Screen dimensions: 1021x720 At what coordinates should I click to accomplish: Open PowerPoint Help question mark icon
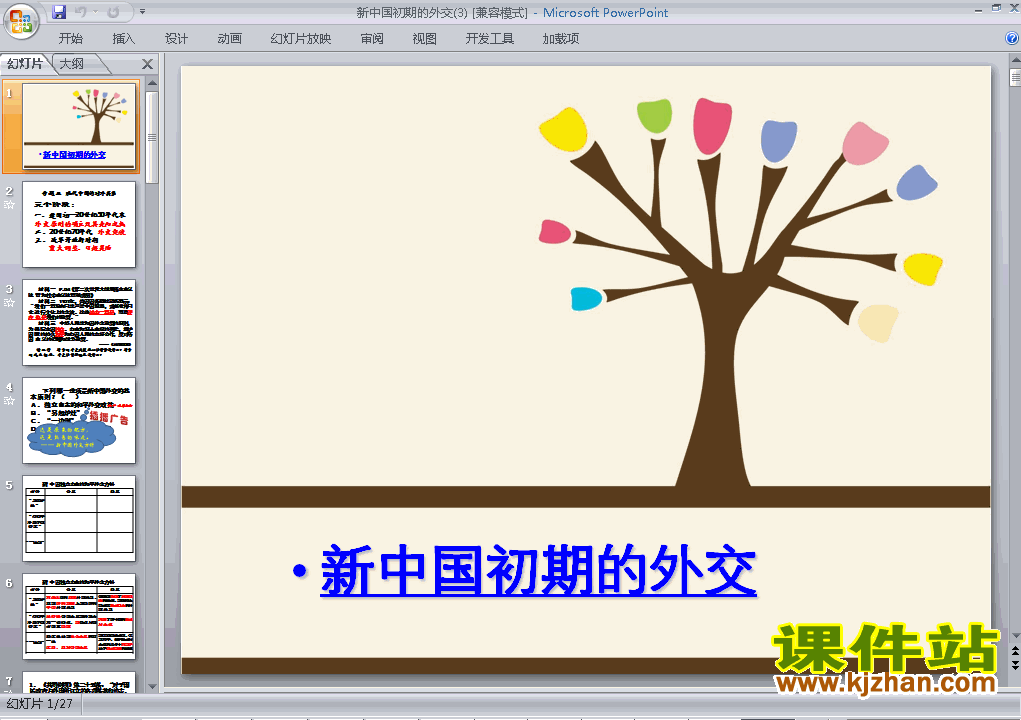coord(1012,38)
